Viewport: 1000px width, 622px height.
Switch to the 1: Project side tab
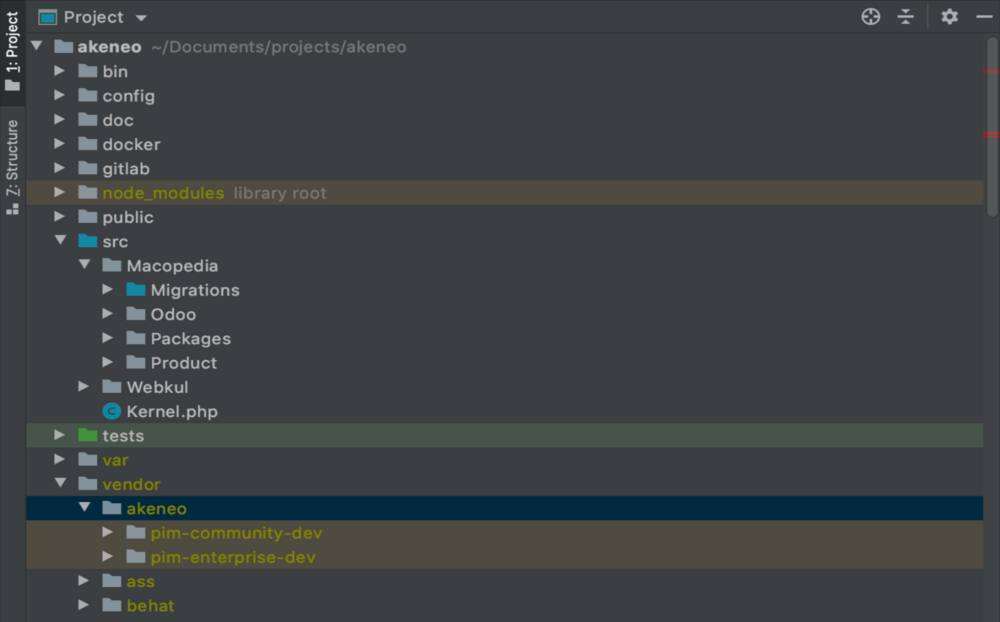click(x=12, y=50)
